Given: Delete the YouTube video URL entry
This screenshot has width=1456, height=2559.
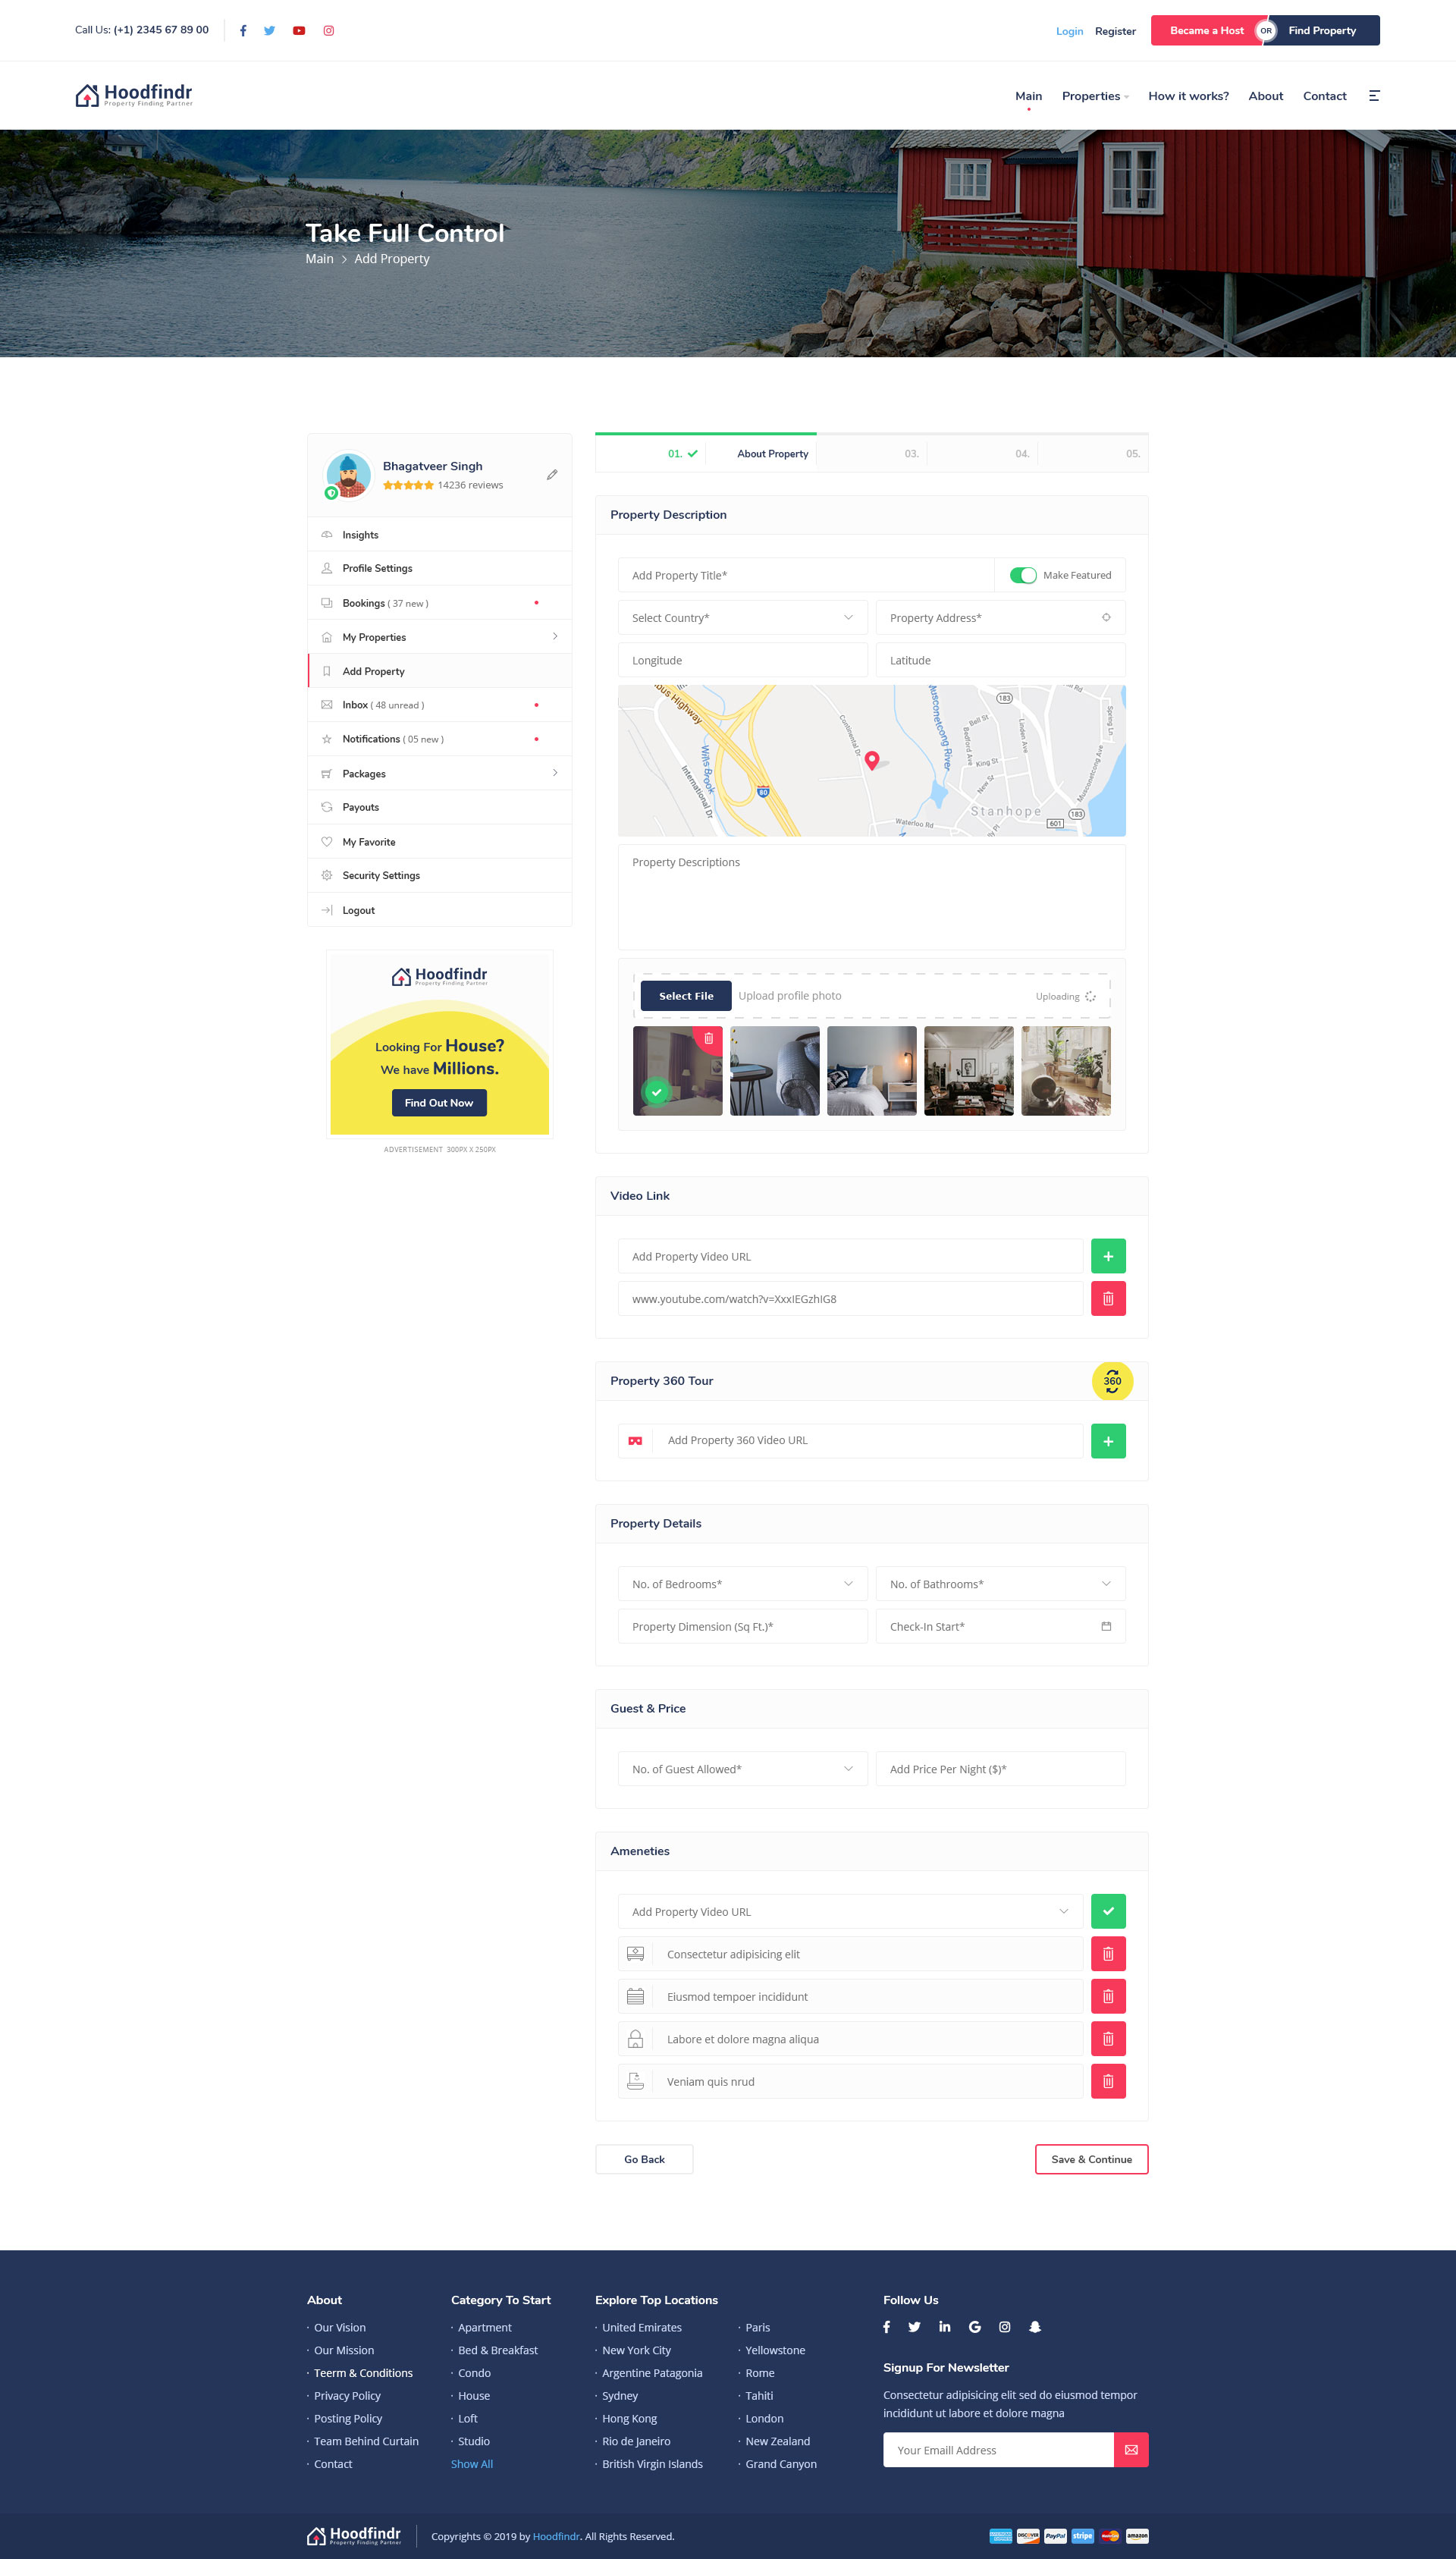Looking at the screenshot, I should click(1107, 1299).
